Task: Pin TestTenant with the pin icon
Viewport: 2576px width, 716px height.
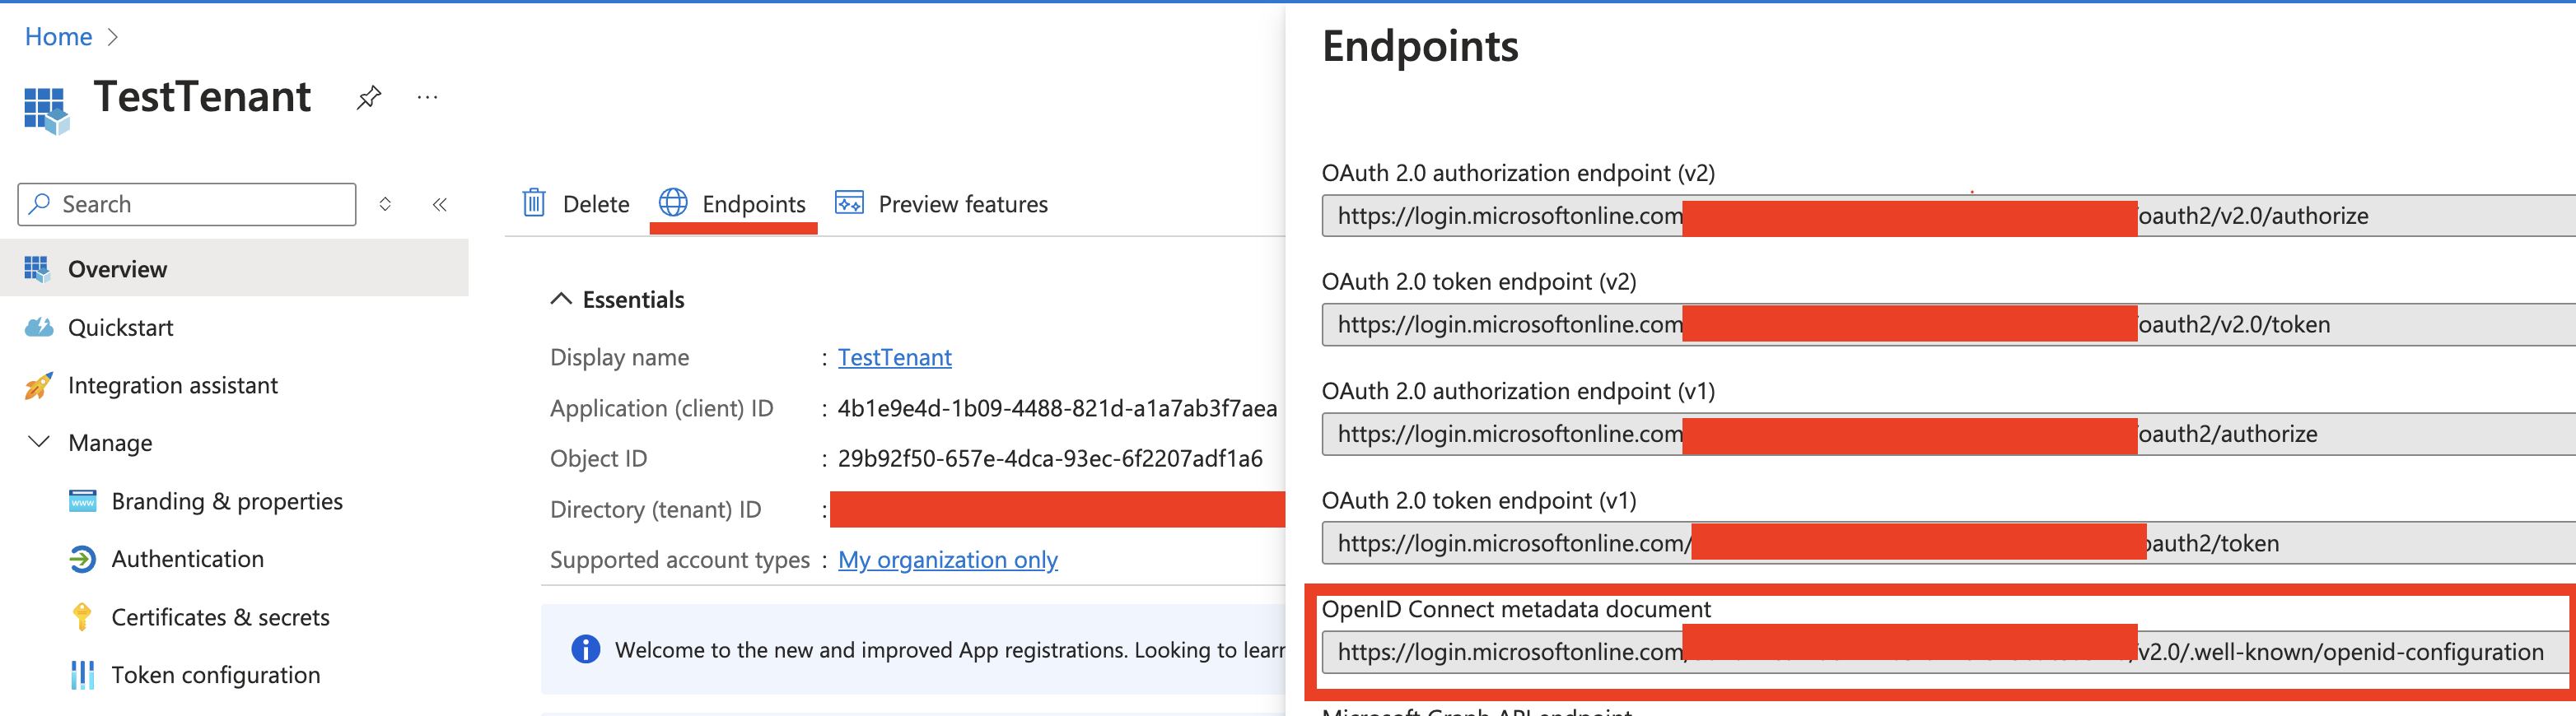Action: click(369, 97)
